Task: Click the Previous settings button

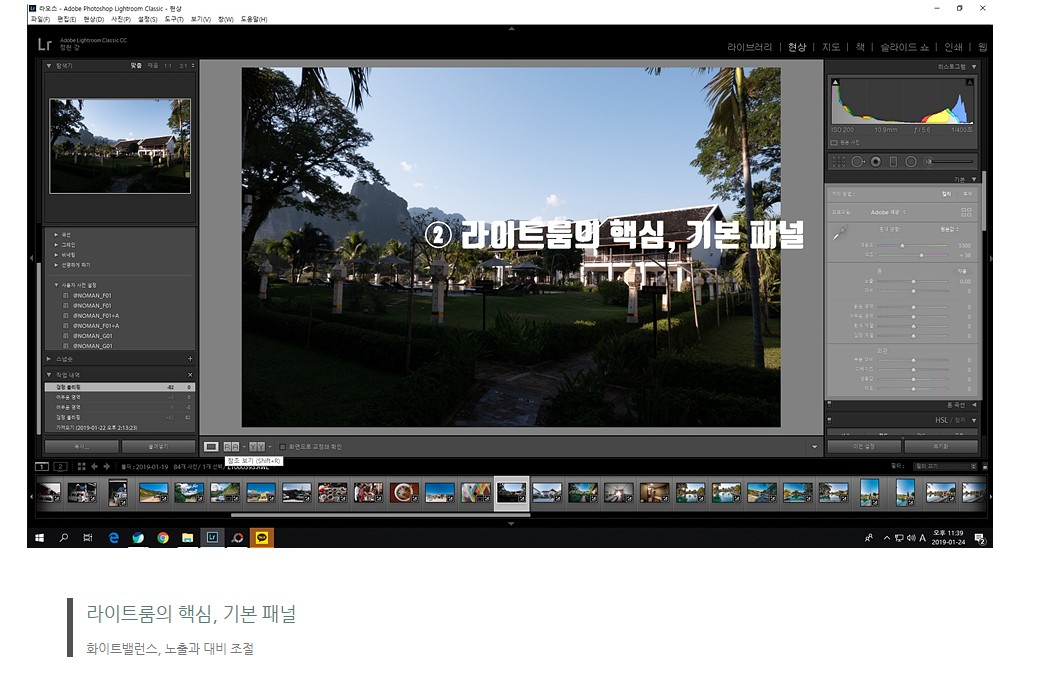Action: tap(864, 446)
